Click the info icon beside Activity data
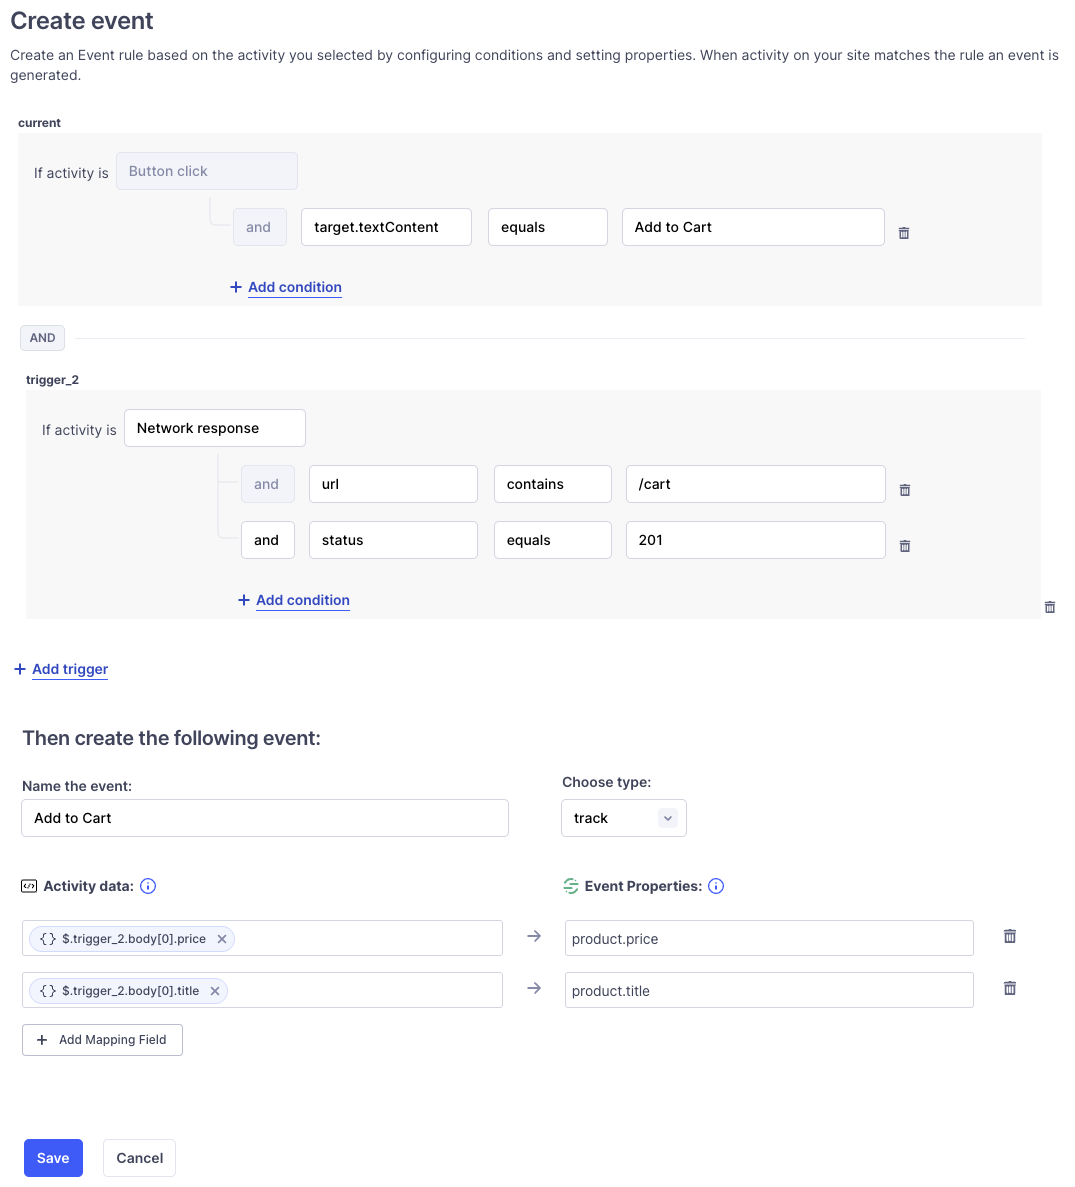The height and width of the screenshot is (1187, 1075). coord(147,886)
